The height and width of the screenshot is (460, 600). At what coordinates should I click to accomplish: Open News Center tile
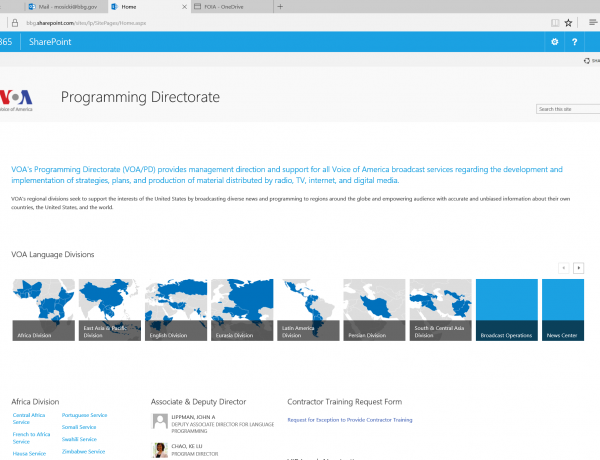click(x=563, y=310)
